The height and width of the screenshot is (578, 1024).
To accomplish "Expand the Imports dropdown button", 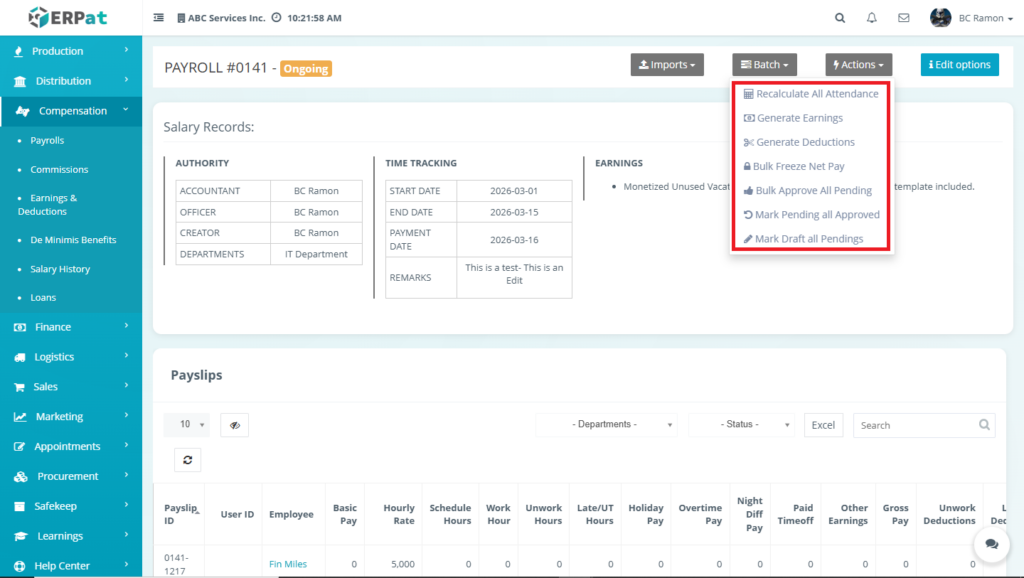I will click(x=667, y=65).
